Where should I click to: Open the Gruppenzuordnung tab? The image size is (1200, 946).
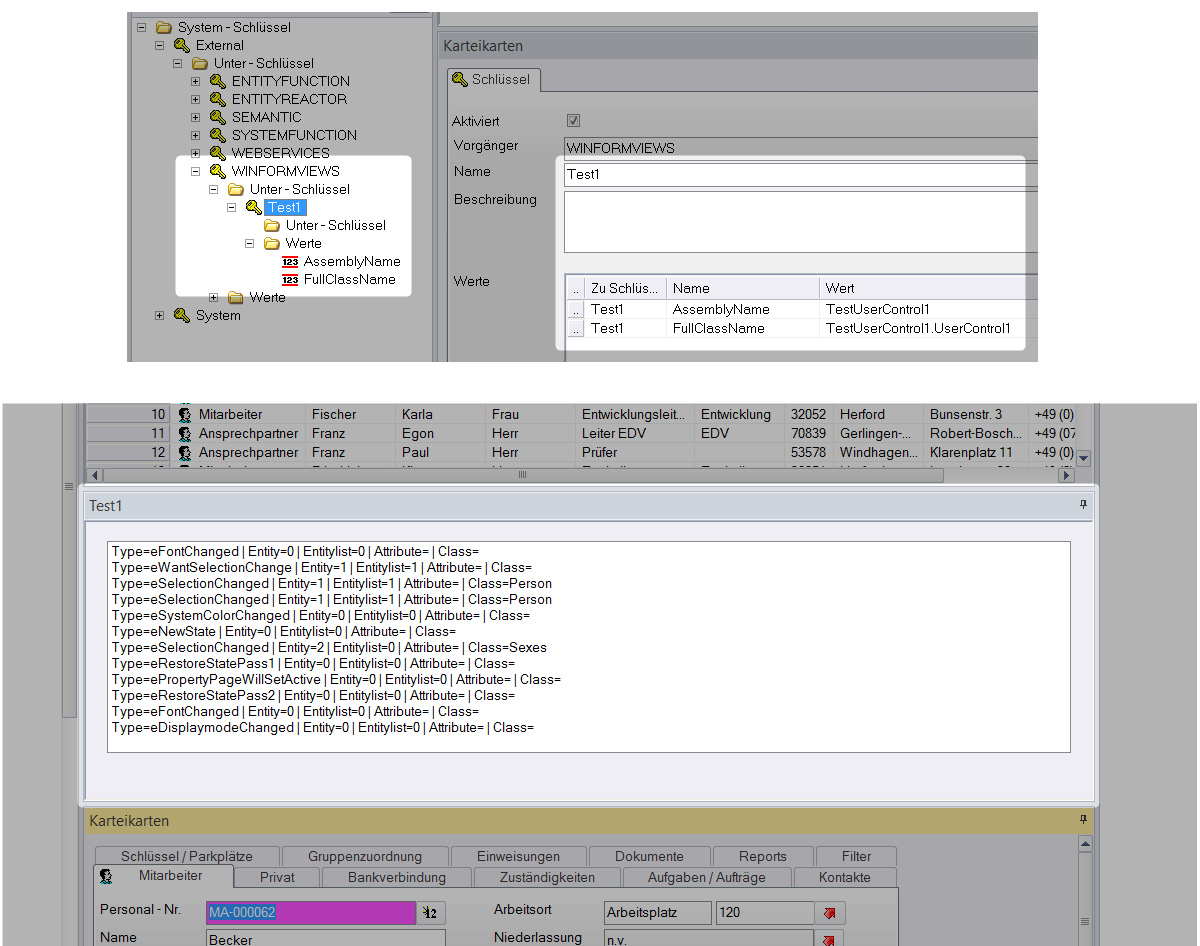365,856
